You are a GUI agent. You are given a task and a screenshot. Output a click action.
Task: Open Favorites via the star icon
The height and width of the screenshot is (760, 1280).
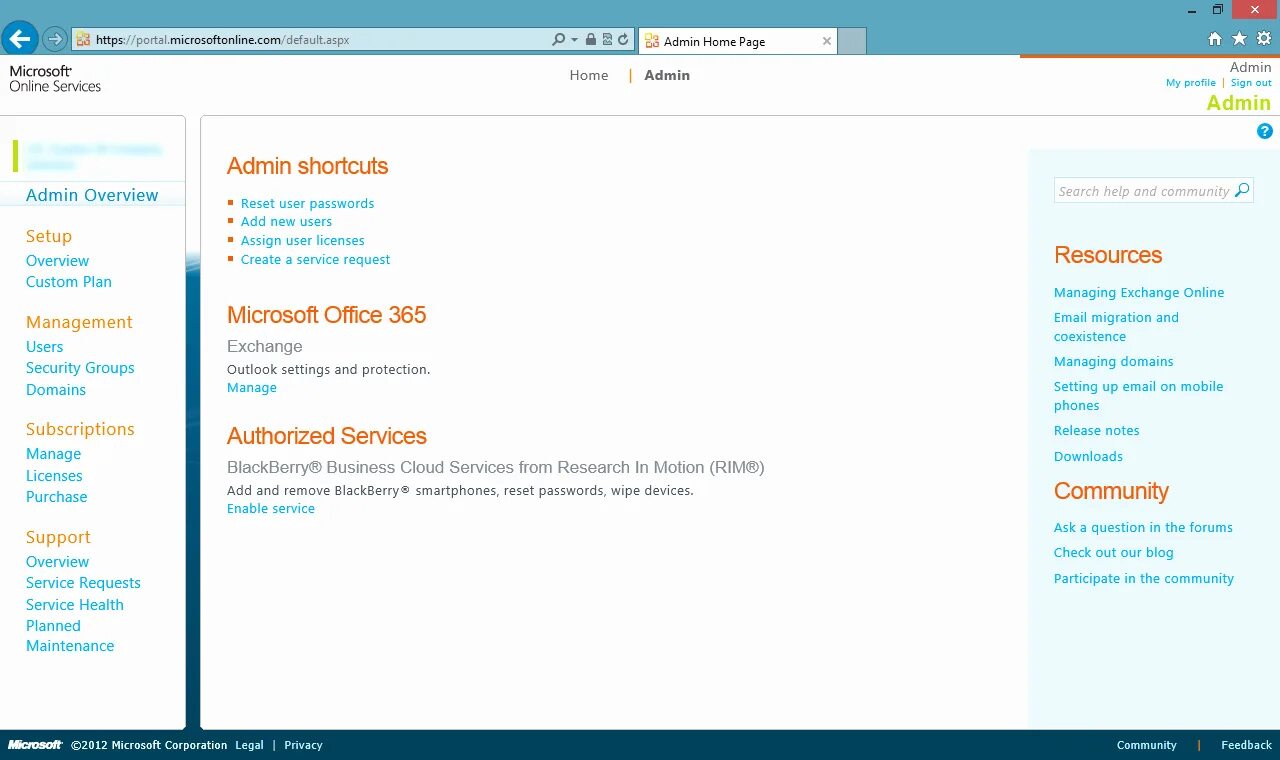point(1239,39)
